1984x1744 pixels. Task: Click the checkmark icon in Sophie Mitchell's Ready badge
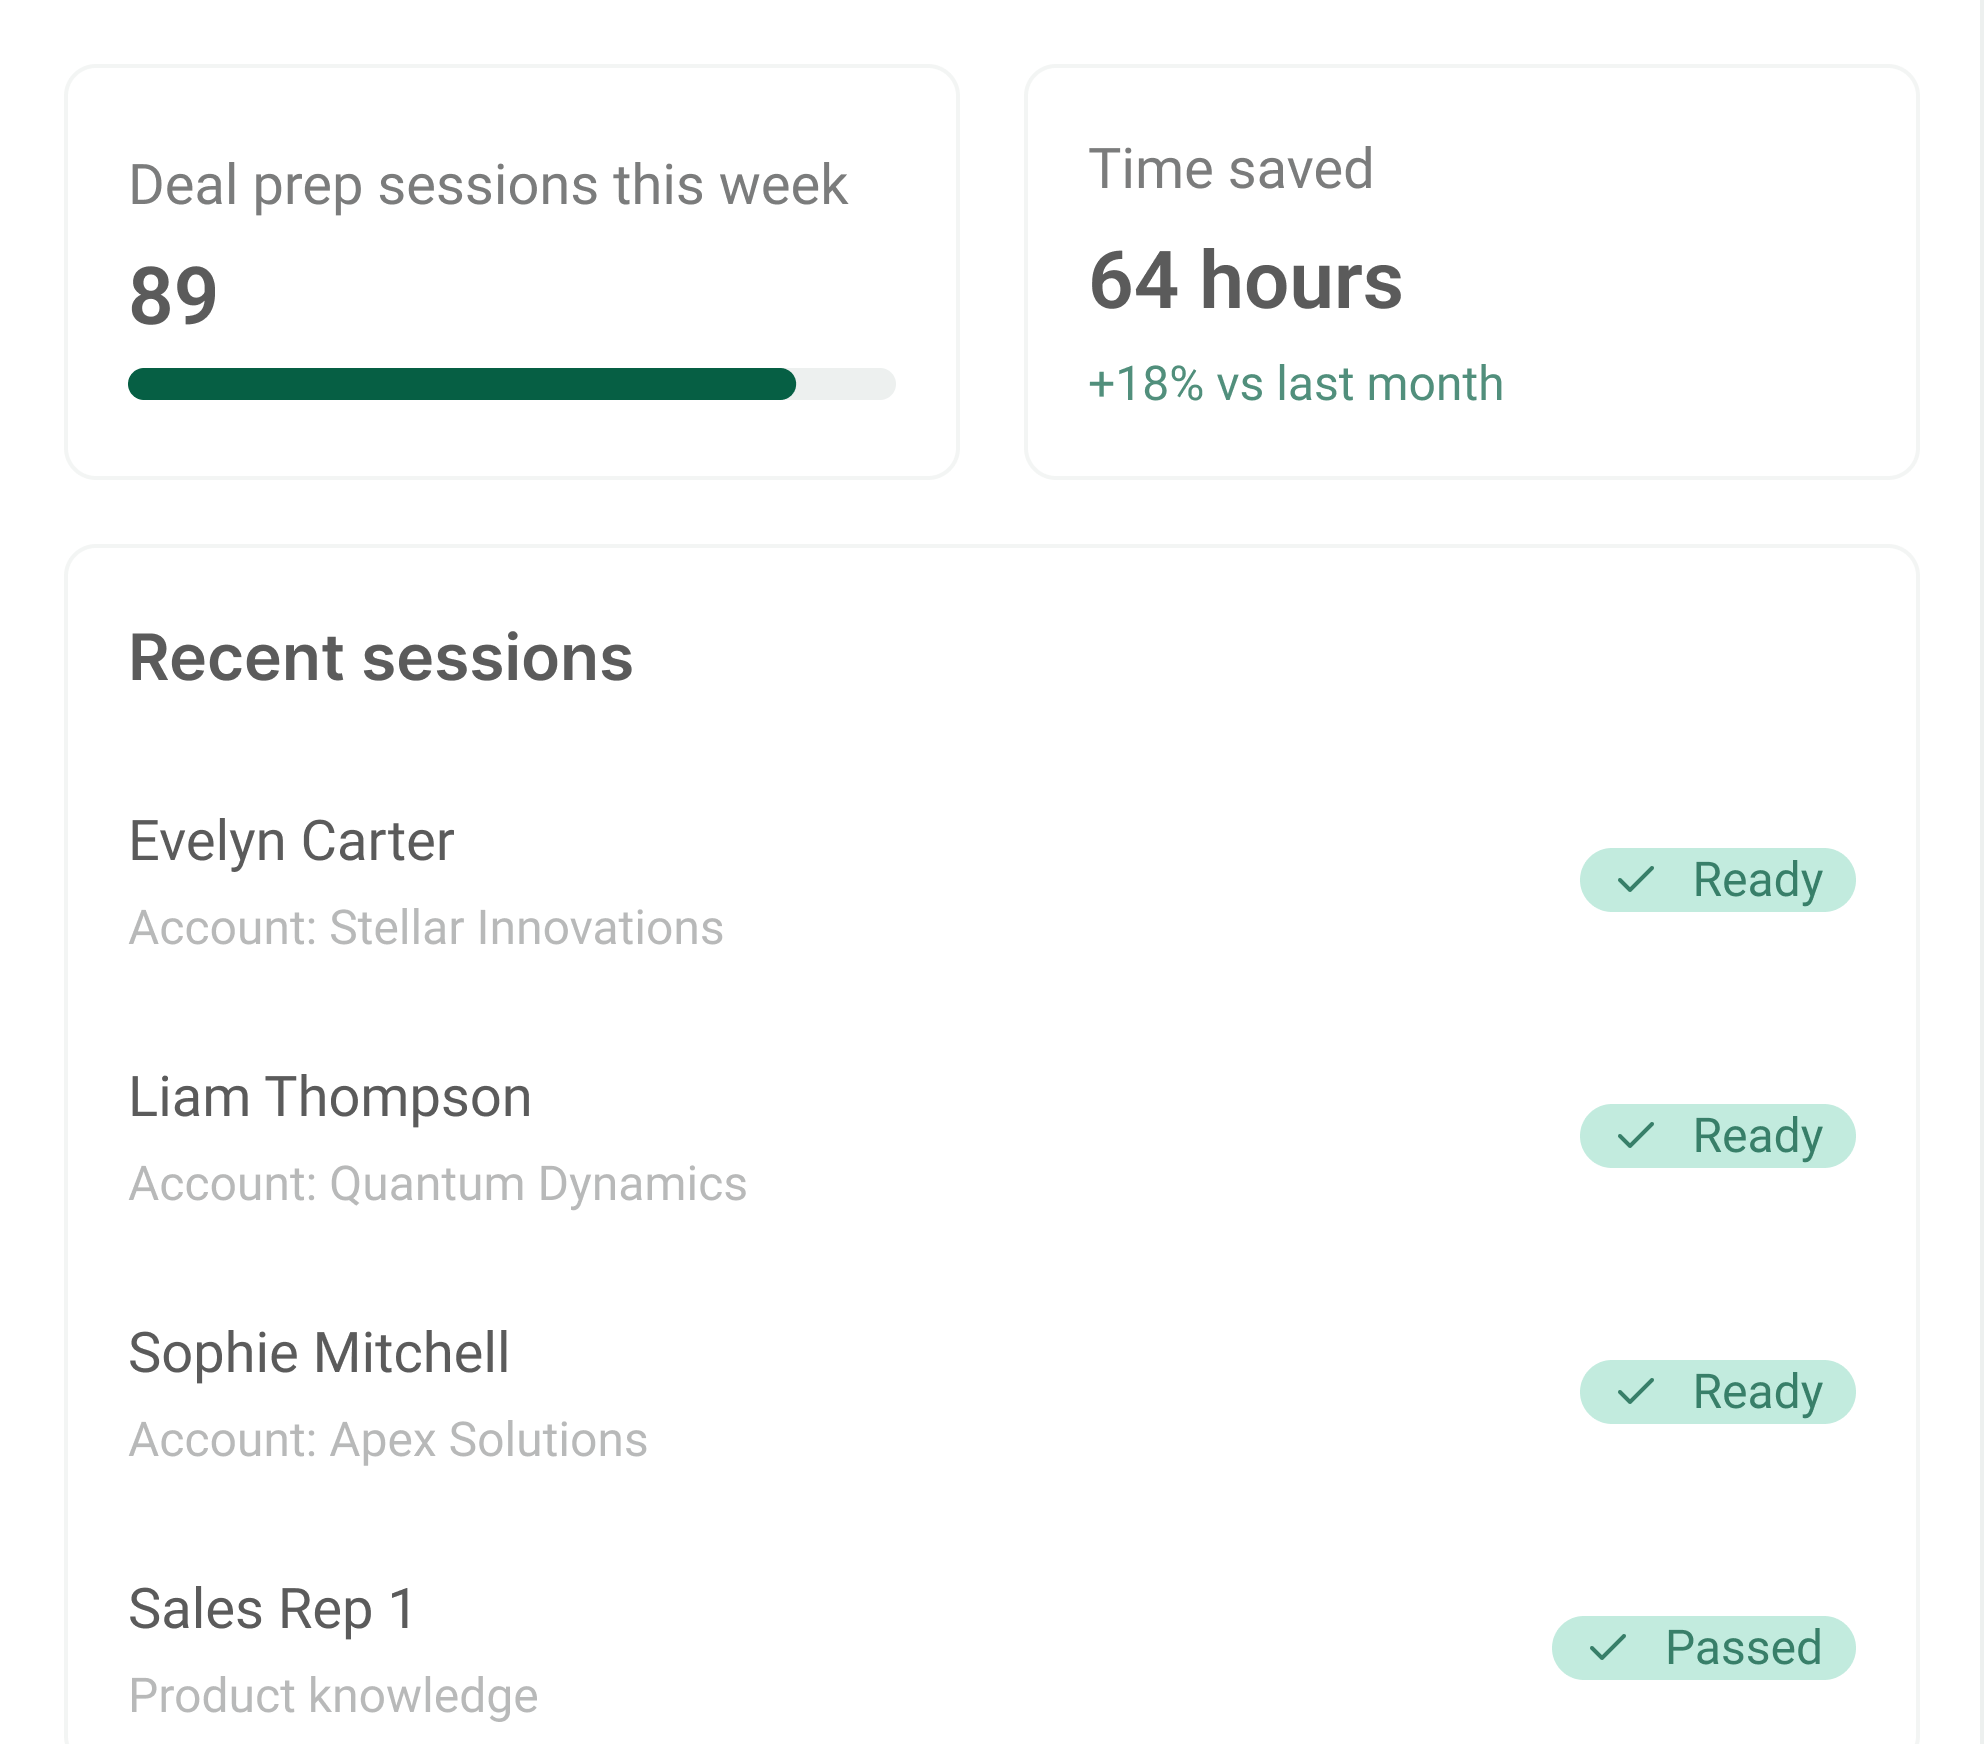[1636, 1392]
